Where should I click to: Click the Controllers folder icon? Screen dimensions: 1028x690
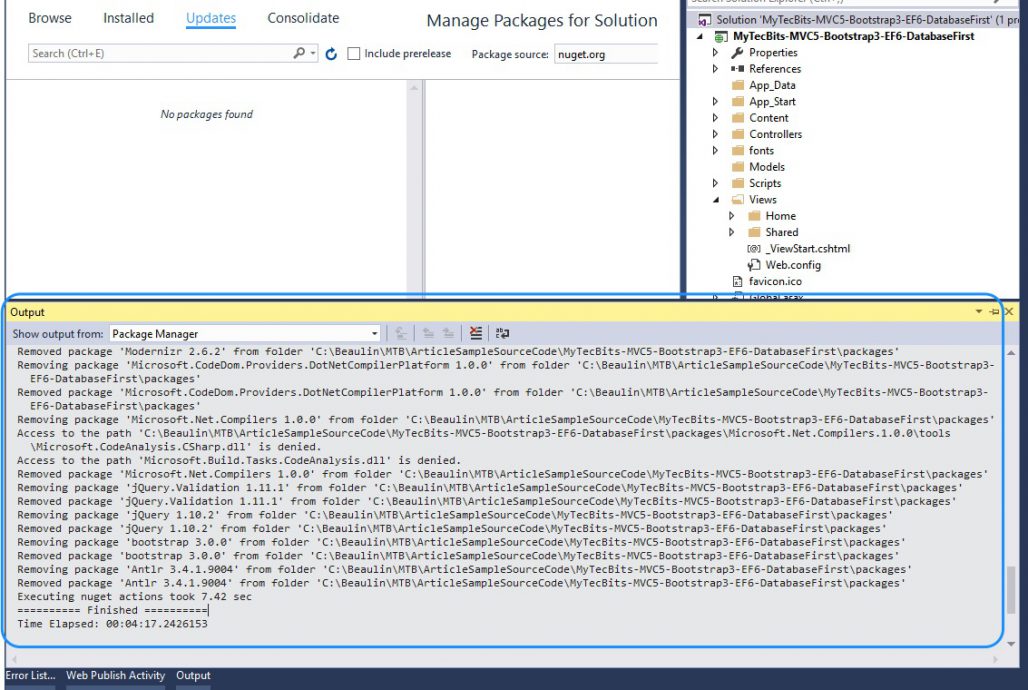coord(738,134)
